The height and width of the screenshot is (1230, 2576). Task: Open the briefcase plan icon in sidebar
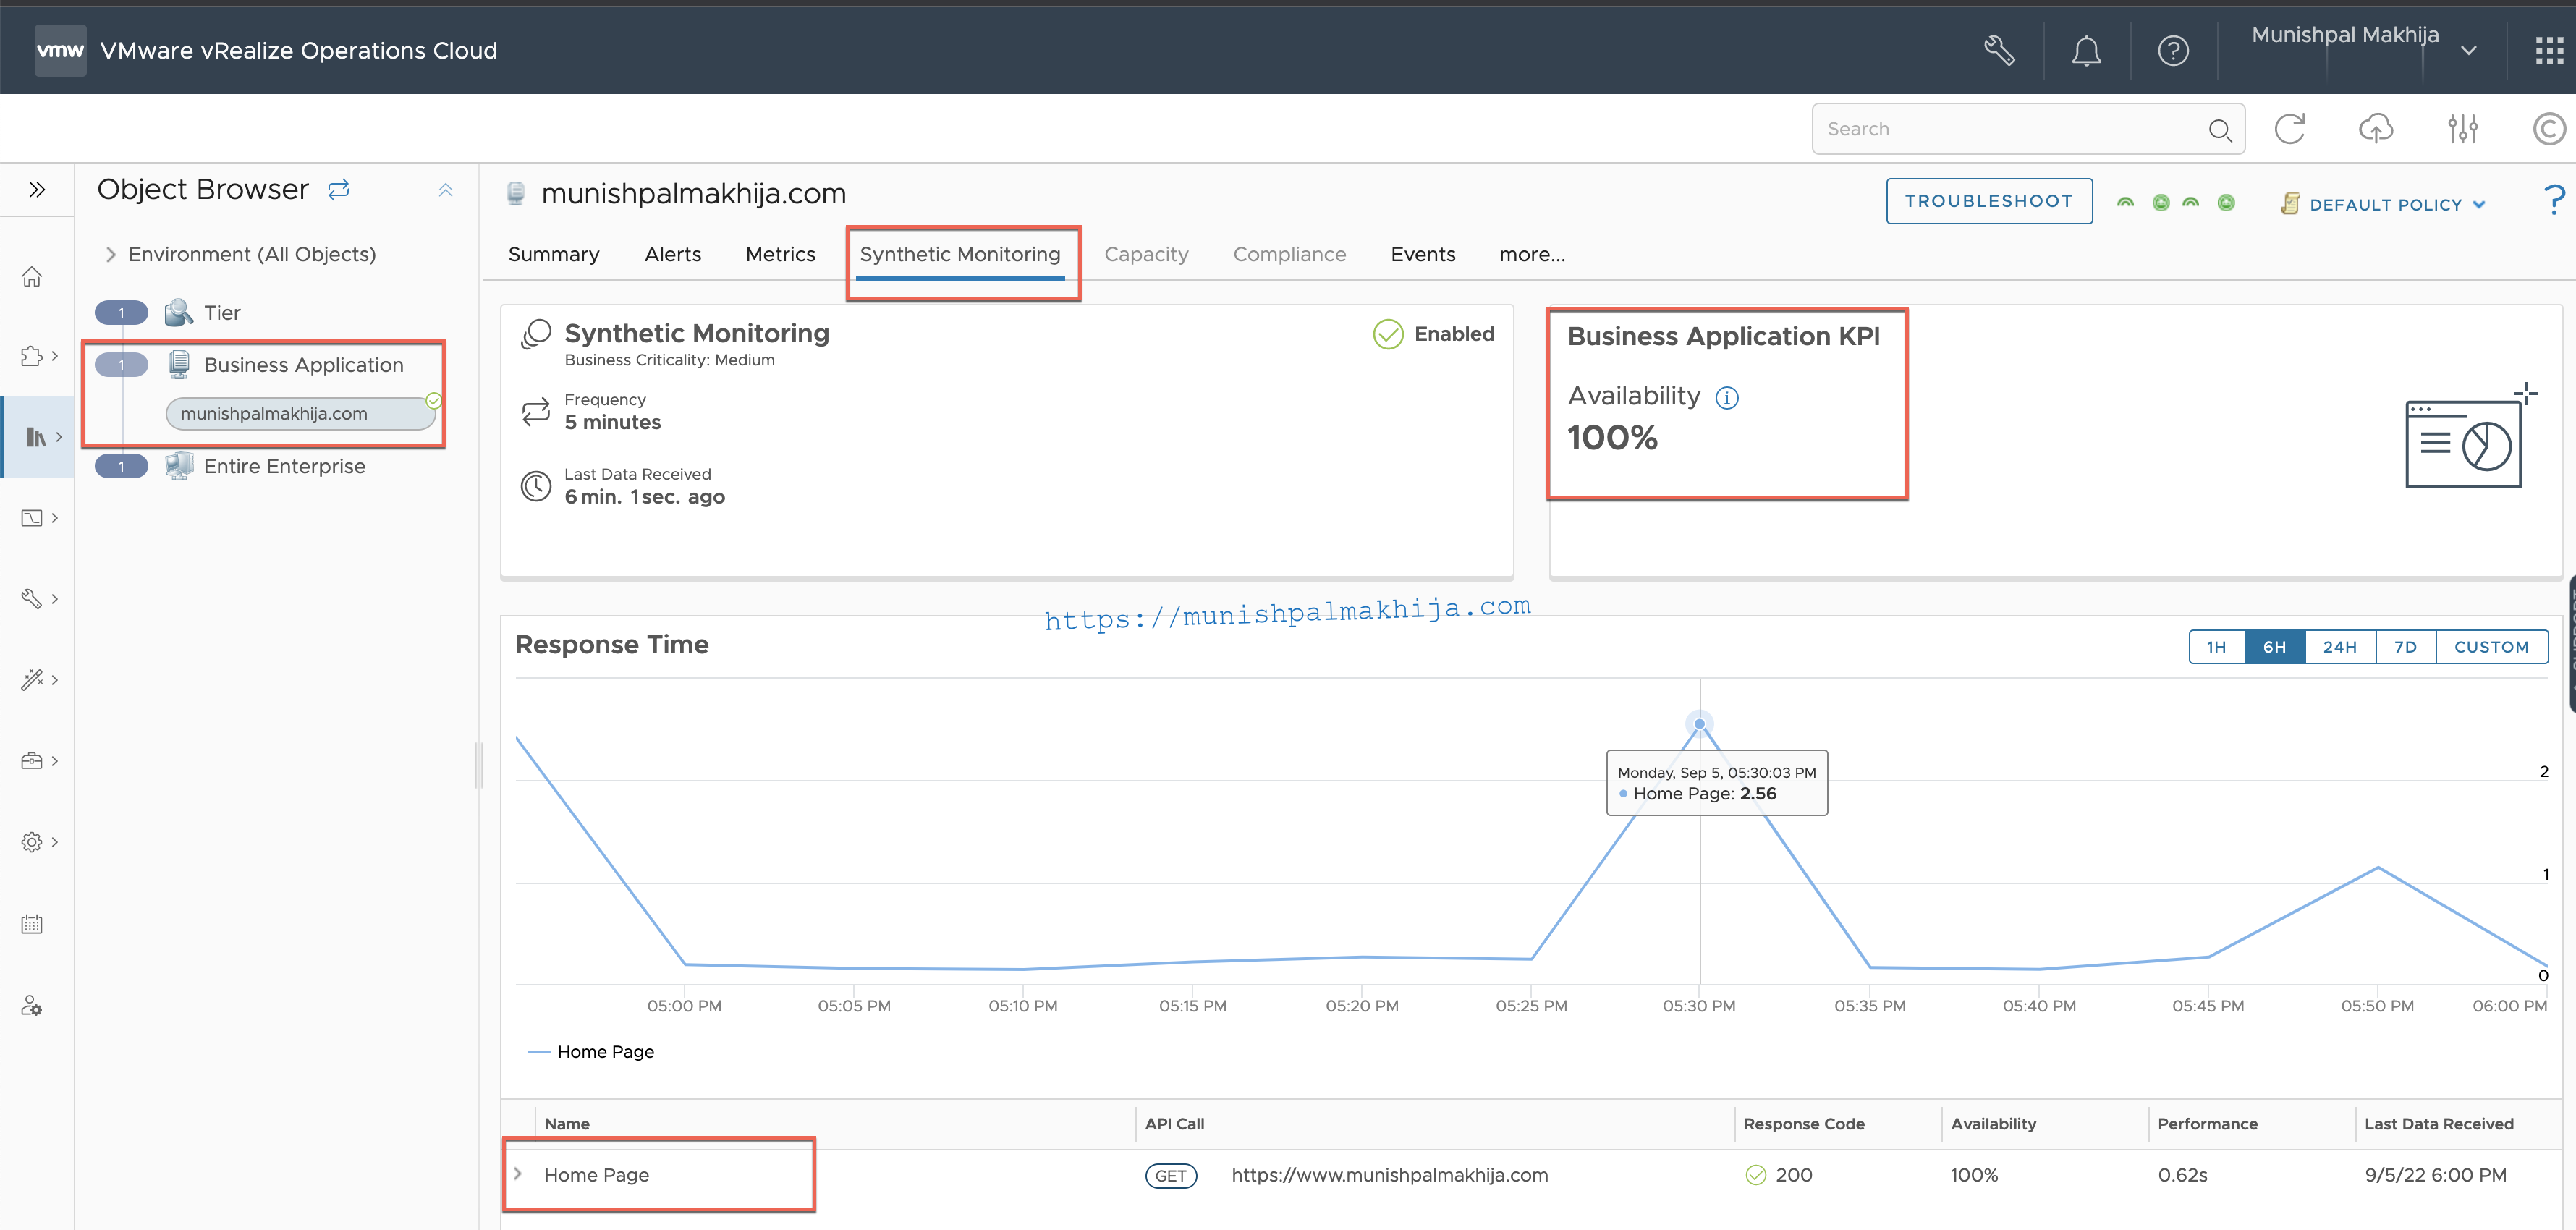coord(32,761)
